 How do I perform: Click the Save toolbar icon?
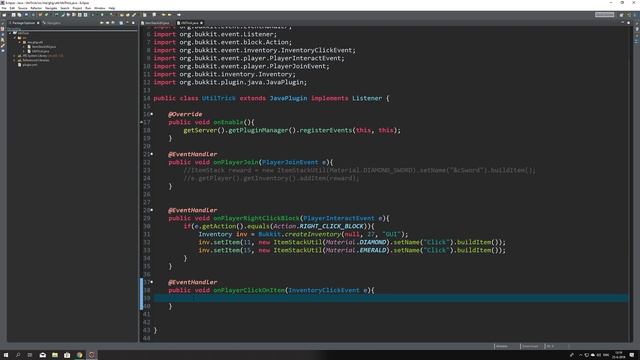13,15
